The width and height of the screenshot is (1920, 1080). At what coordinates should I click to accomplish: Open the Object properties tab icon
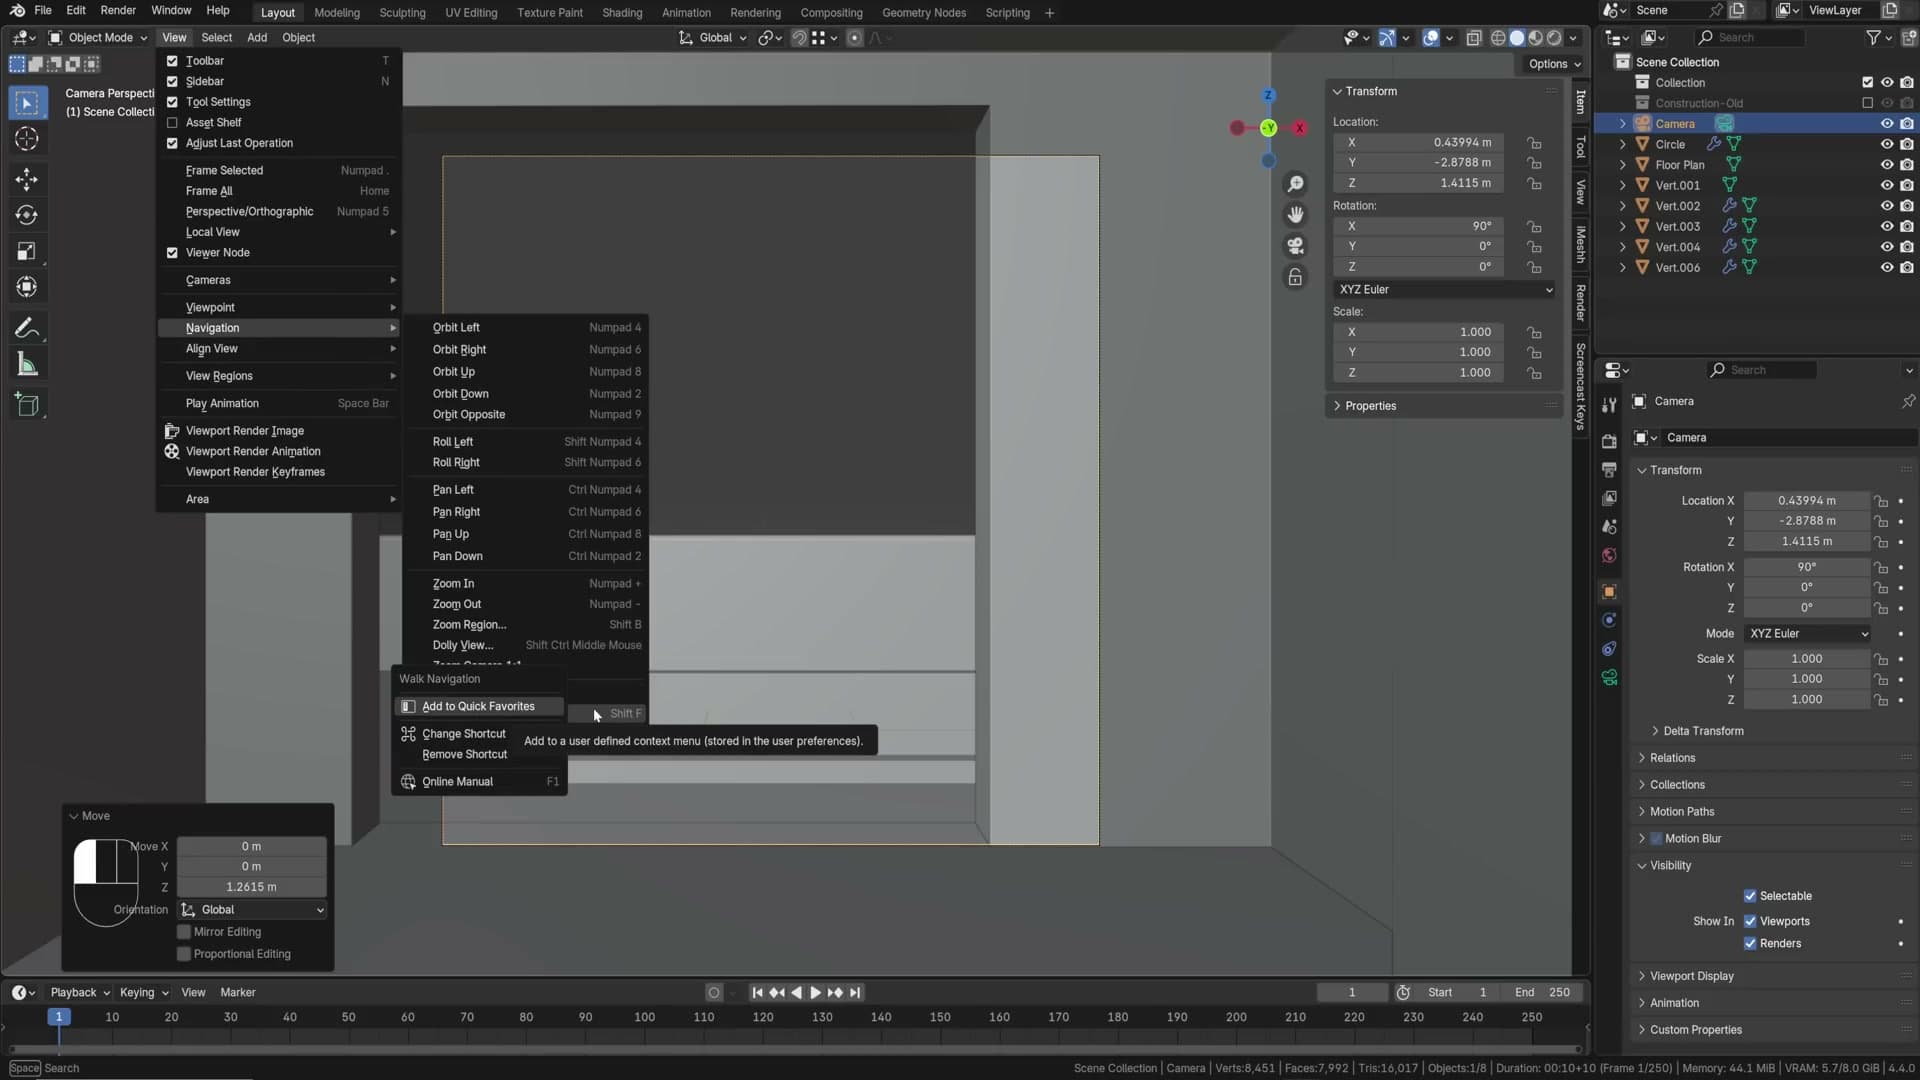click(1609, 592)
